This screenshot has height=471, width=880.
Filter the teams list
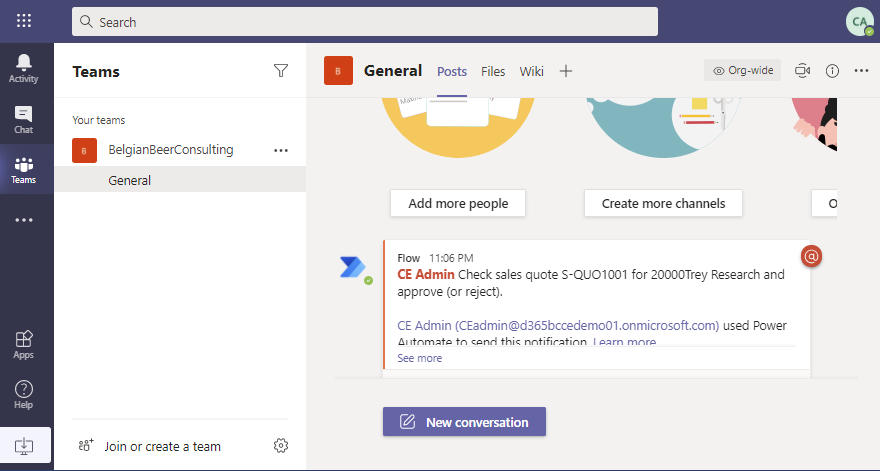[281, 71]
